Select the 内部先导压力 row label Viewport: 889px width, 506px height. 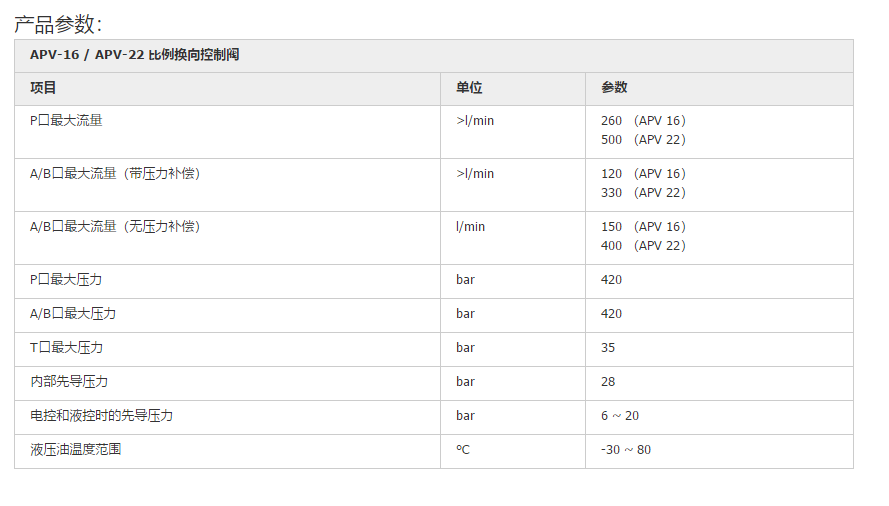[x=69, y=382]
